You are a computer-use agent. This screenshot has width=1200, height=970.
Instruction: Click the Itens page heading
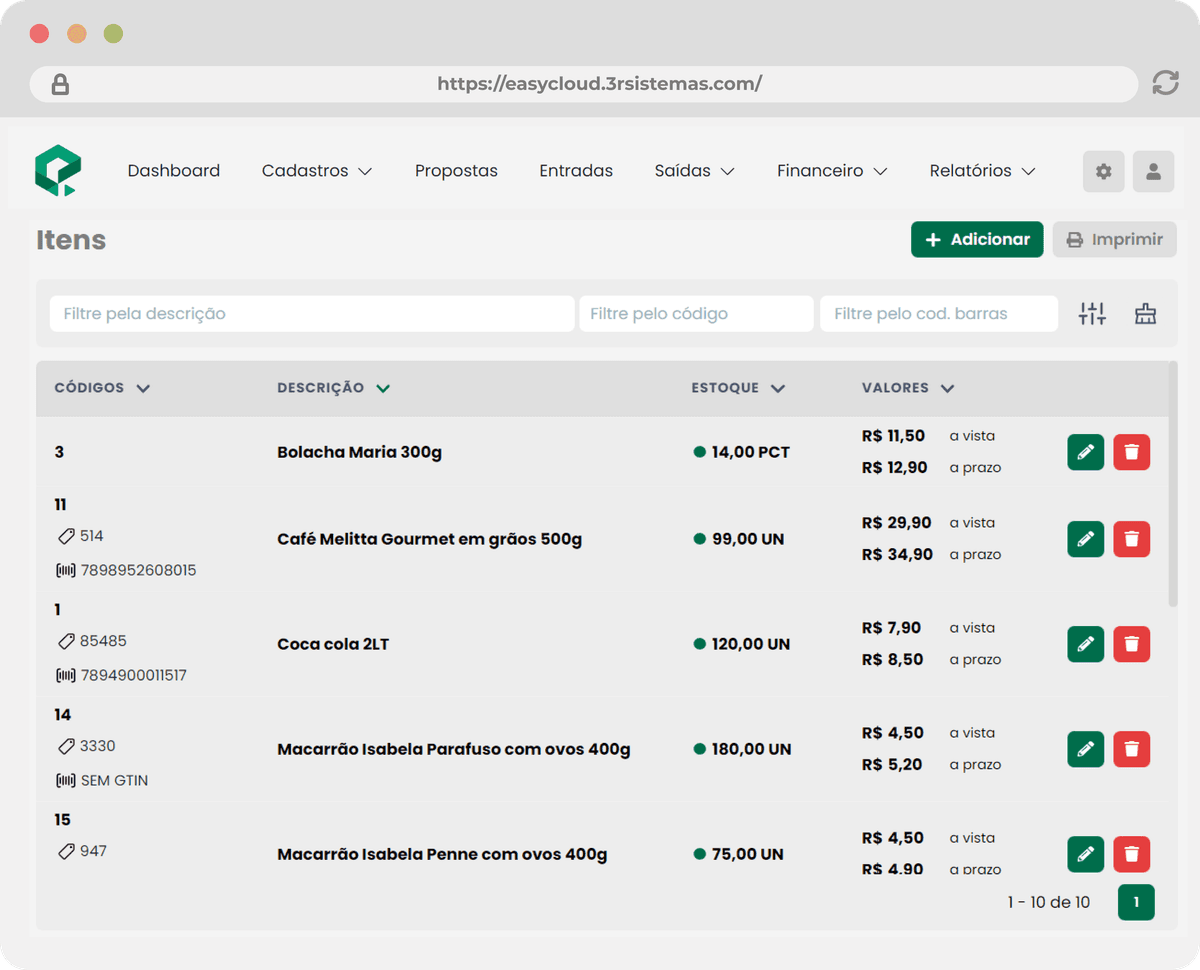[x=71, y=240]
